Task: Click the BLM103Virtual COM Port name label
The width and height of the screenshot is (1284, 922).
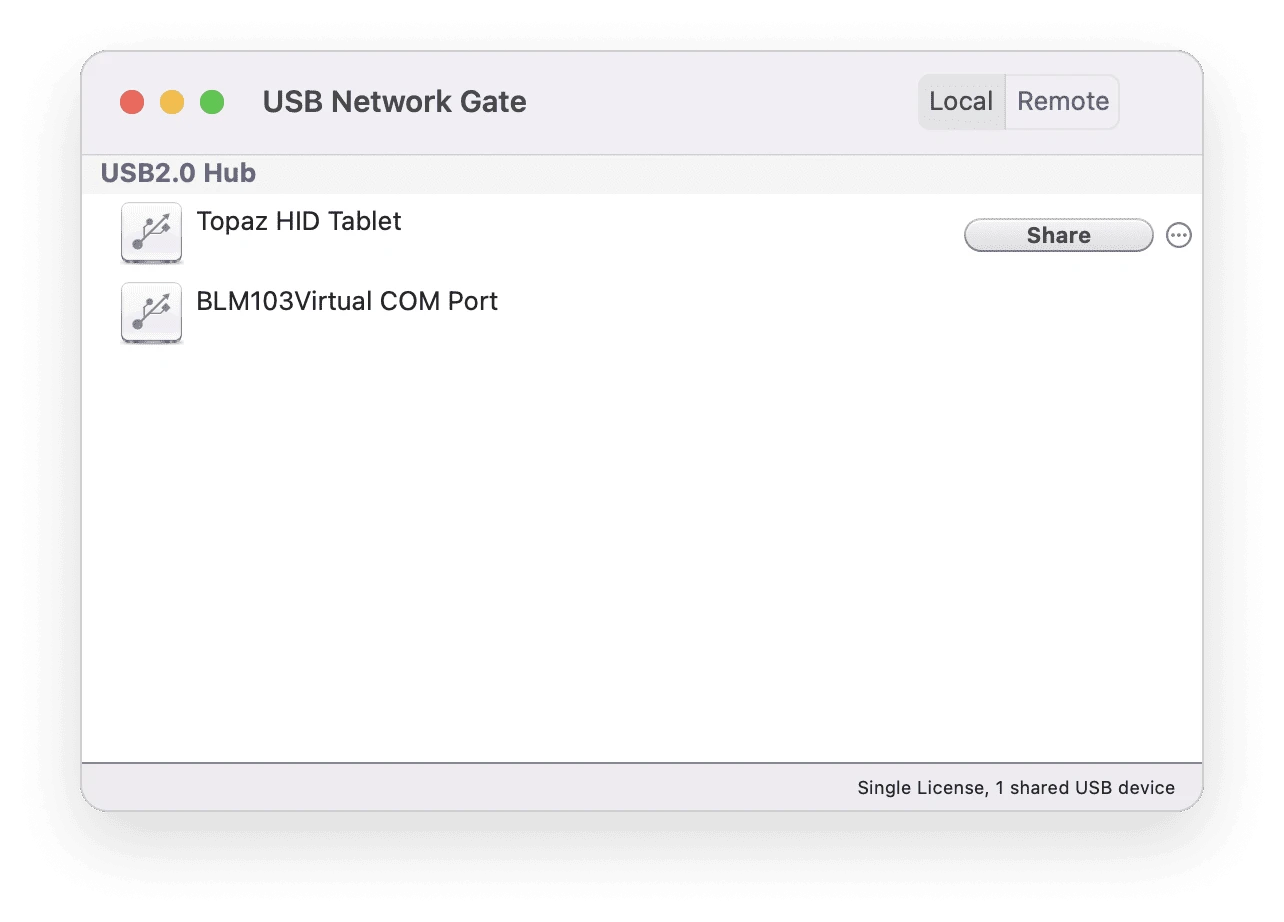Action: click(x=348, y=301)
